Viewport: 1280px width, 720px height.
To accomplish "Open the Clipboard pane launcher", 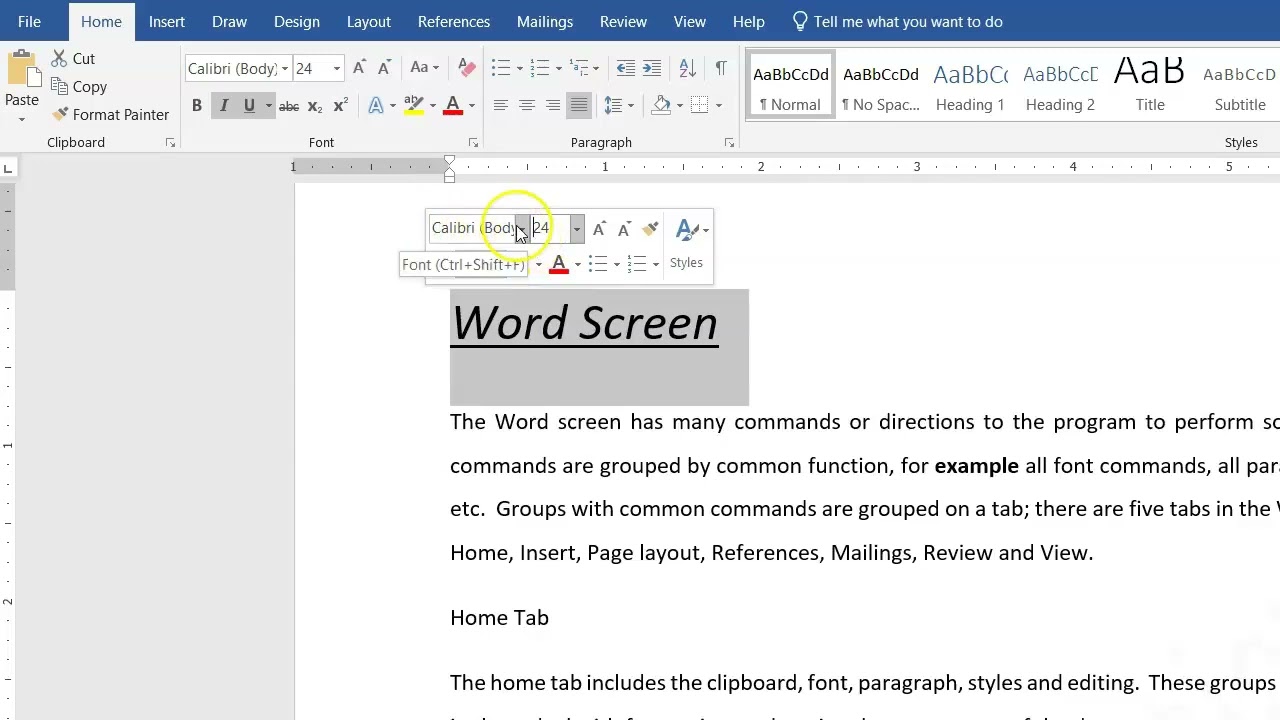I will click(170, 143).
